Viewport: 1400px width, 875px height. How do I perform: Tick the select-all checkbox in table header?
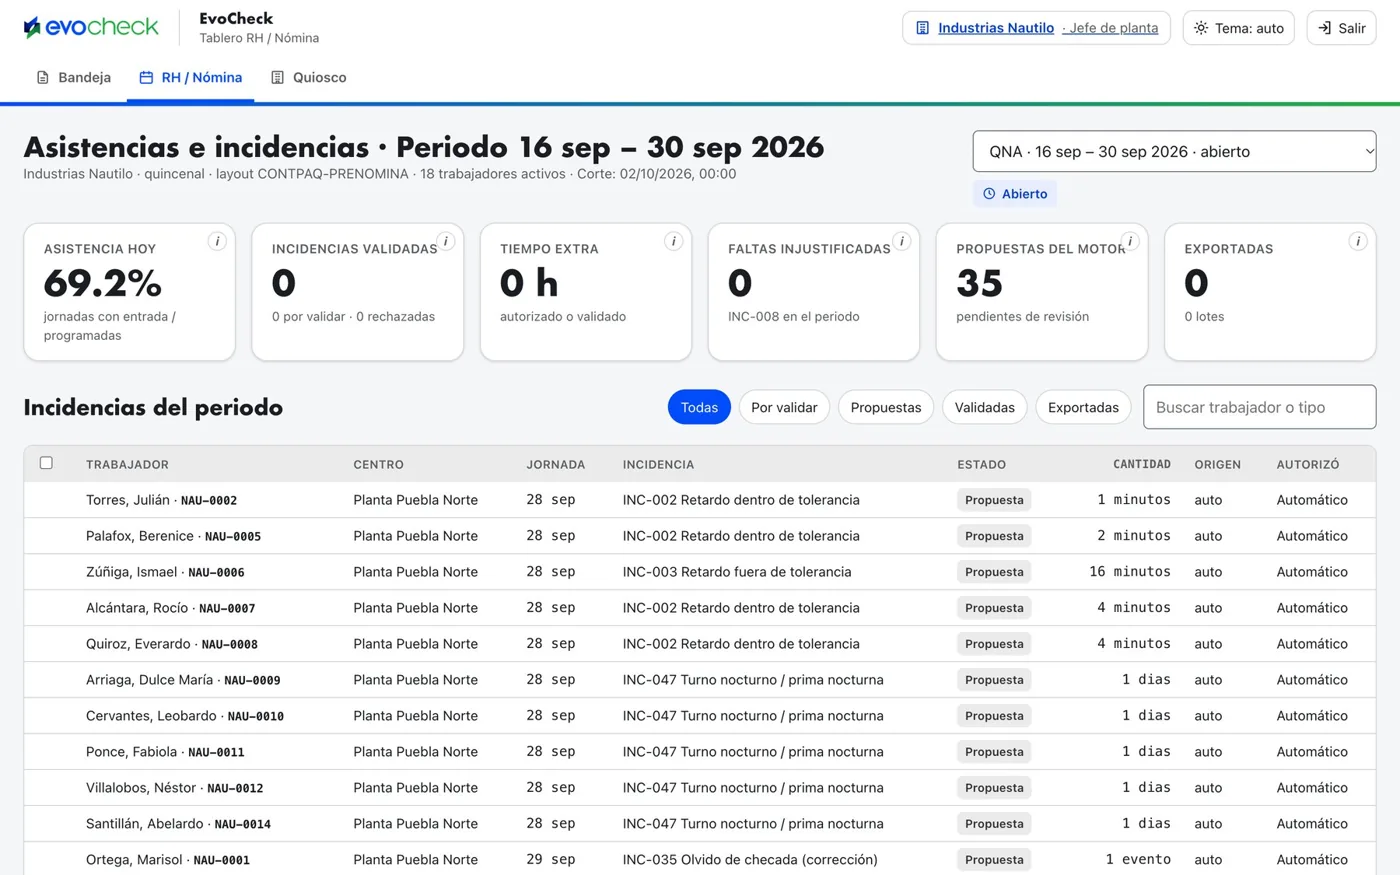click(x=46, y=463)
